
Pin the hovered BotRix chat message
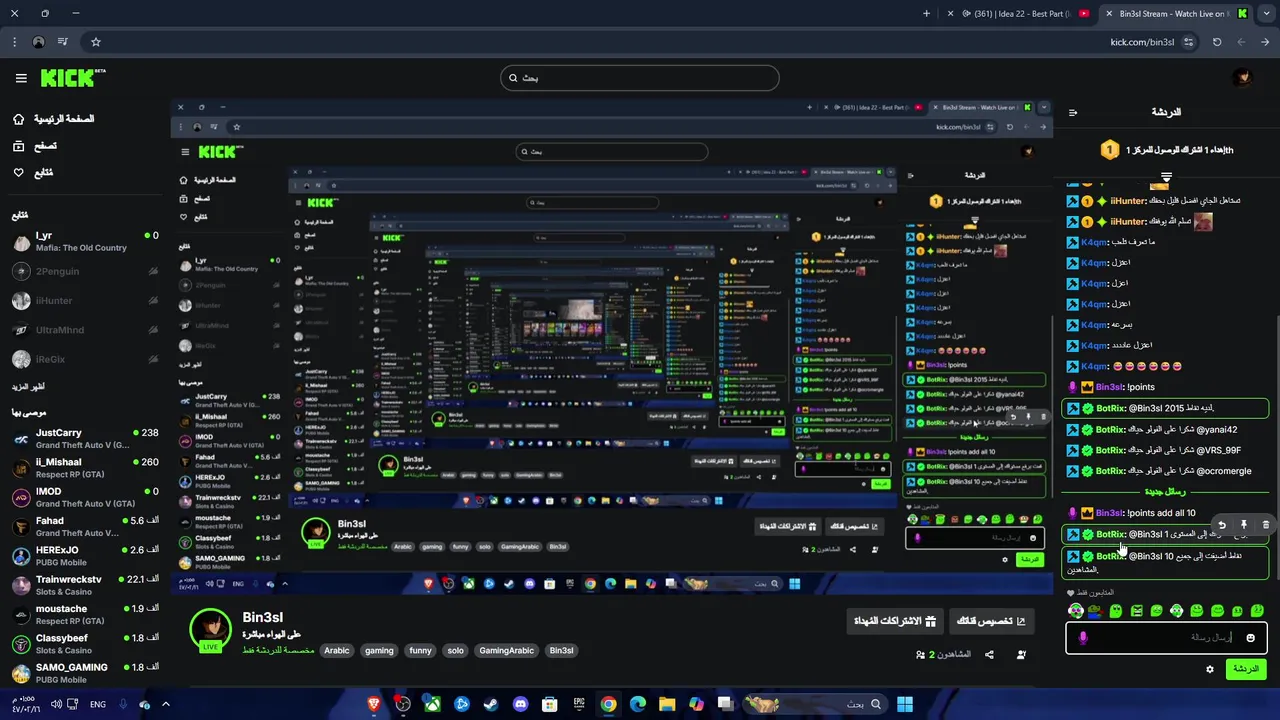tap(1244, 524)
